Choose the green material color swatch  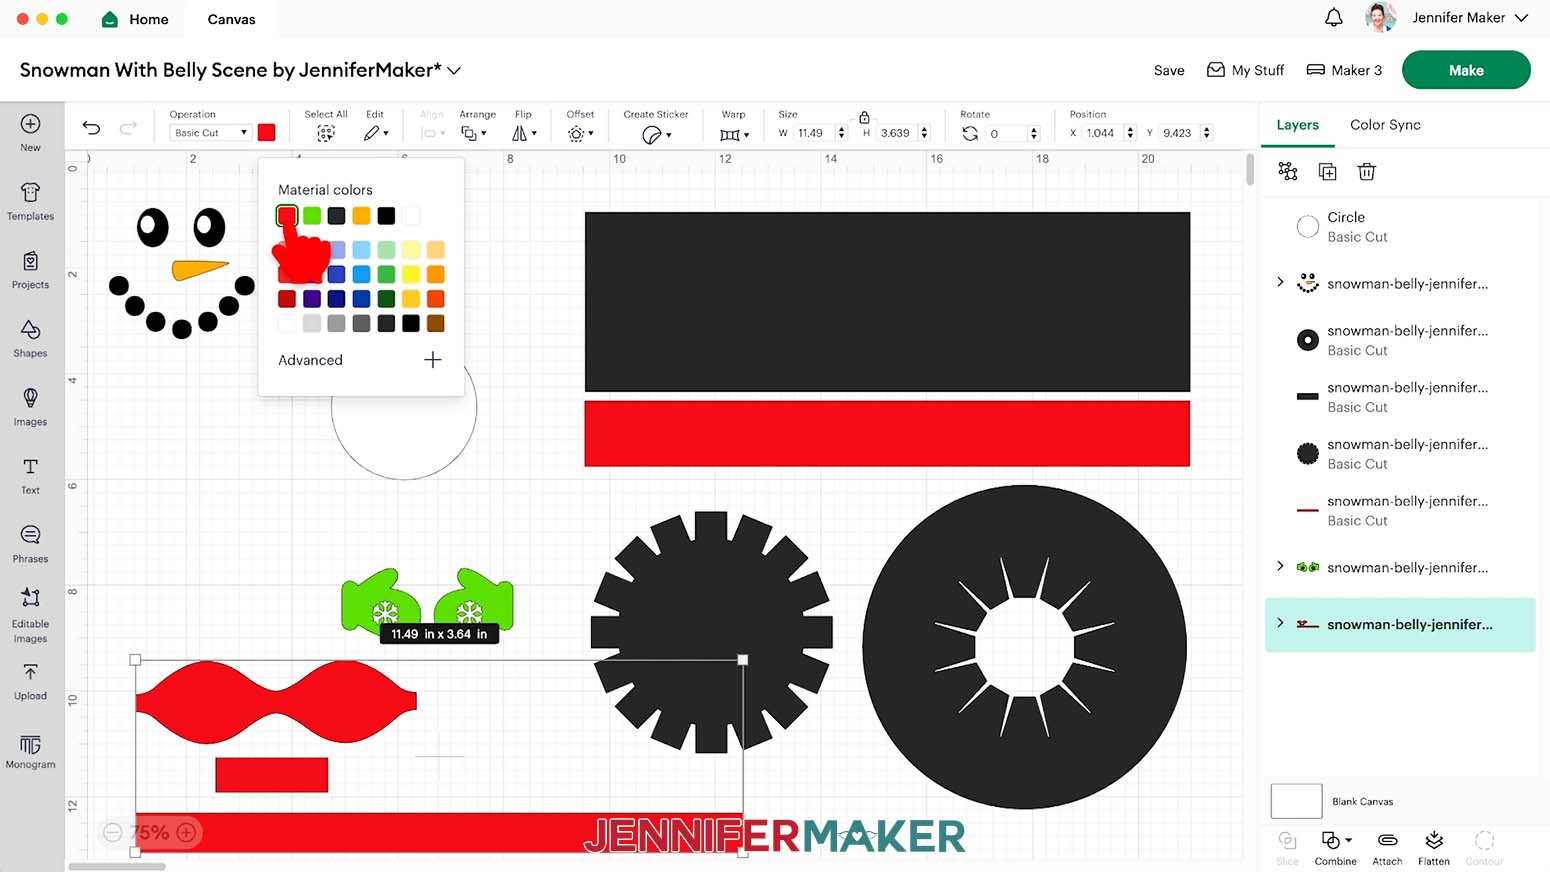point(312,215)
